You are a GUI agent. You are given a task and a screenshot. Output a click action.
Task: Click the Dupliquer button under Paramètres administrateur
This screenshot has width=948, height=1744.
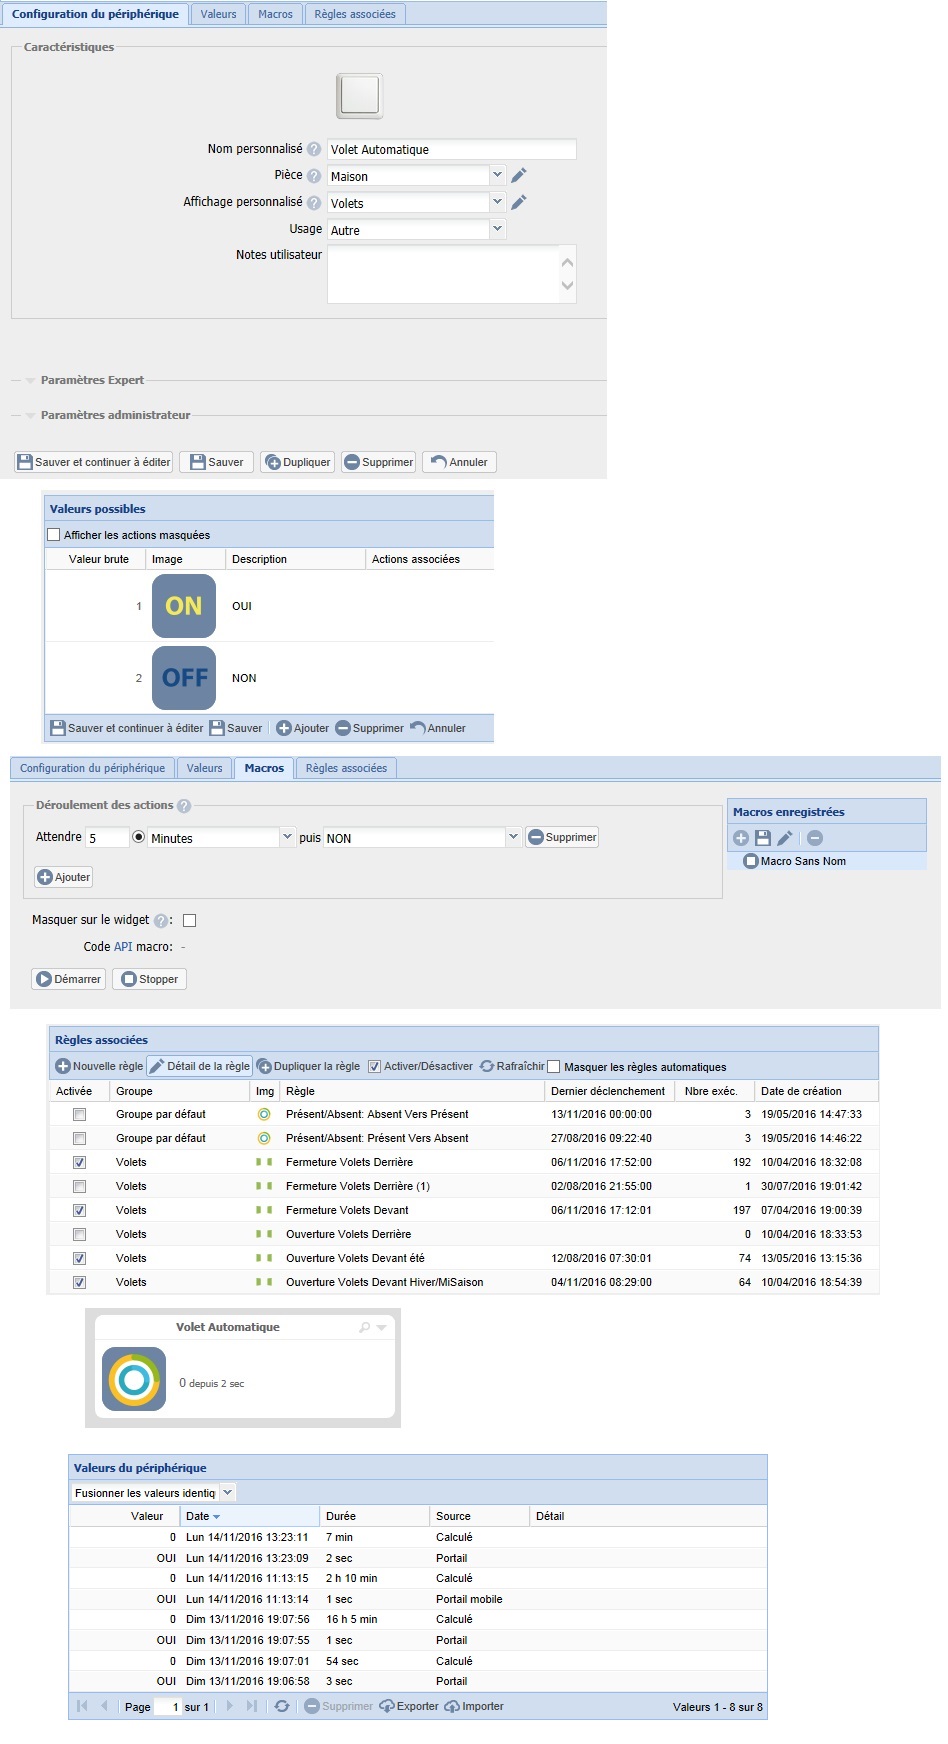tap(298, 462)
